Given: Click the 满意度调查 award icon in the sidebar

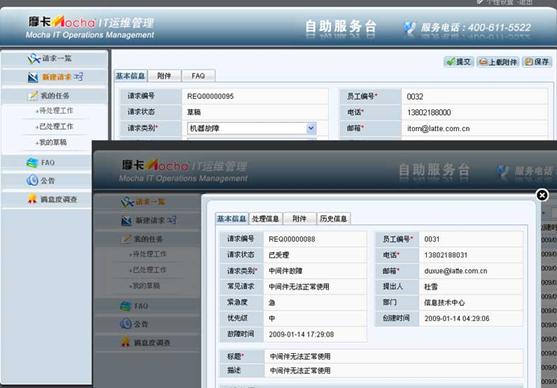Looking at the screenshot, I should [32, 199].
